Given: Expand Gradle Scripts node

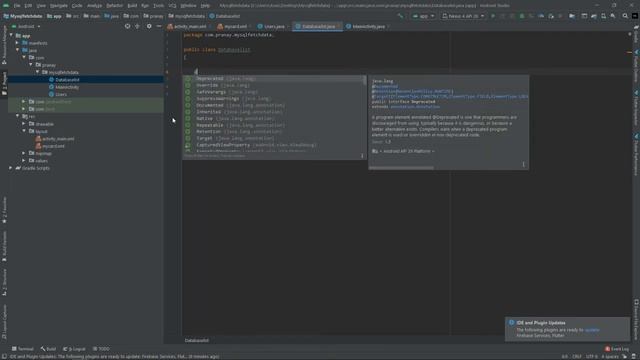Looking at the screenshot, I should coord(11,168).
